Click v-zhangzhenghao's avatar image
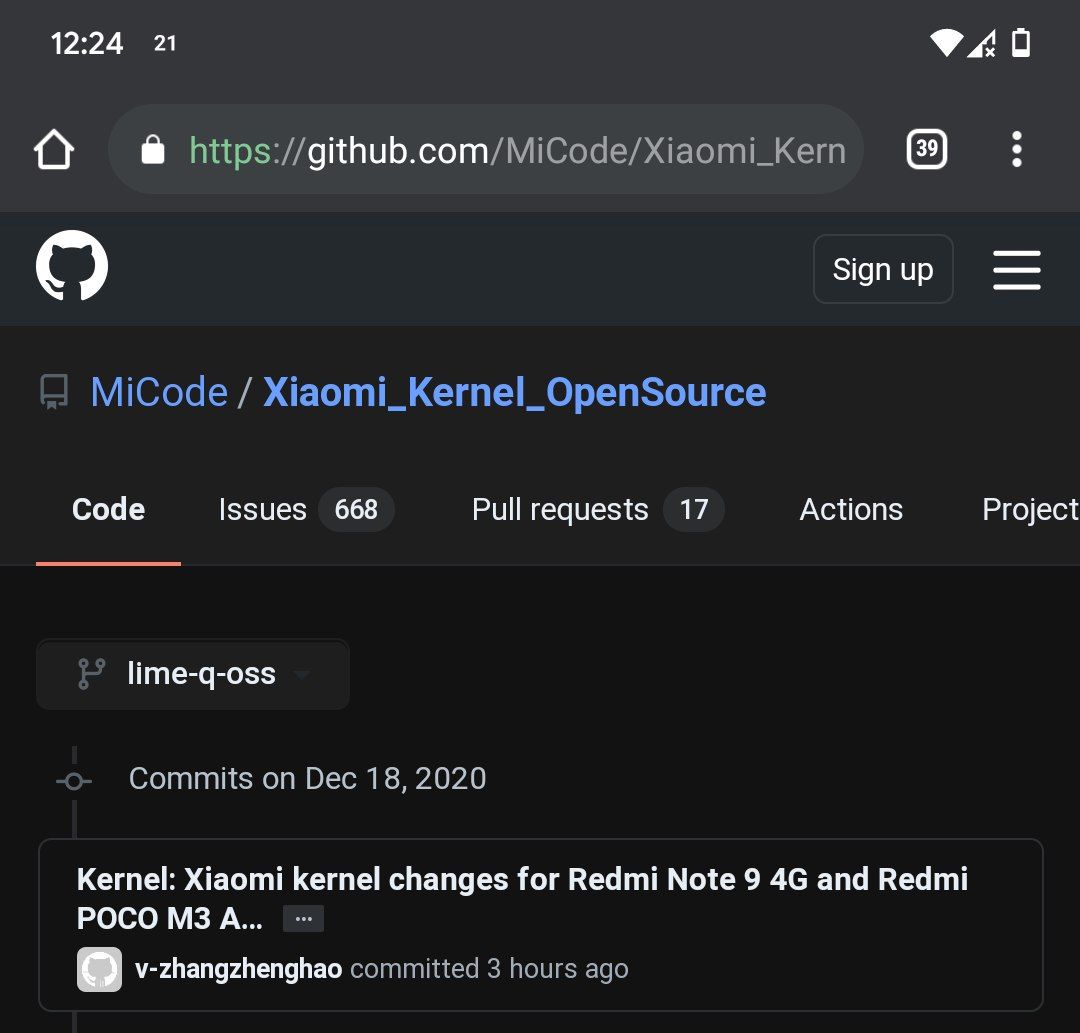The image size is (1080, 1033). [x=100, y=969]
